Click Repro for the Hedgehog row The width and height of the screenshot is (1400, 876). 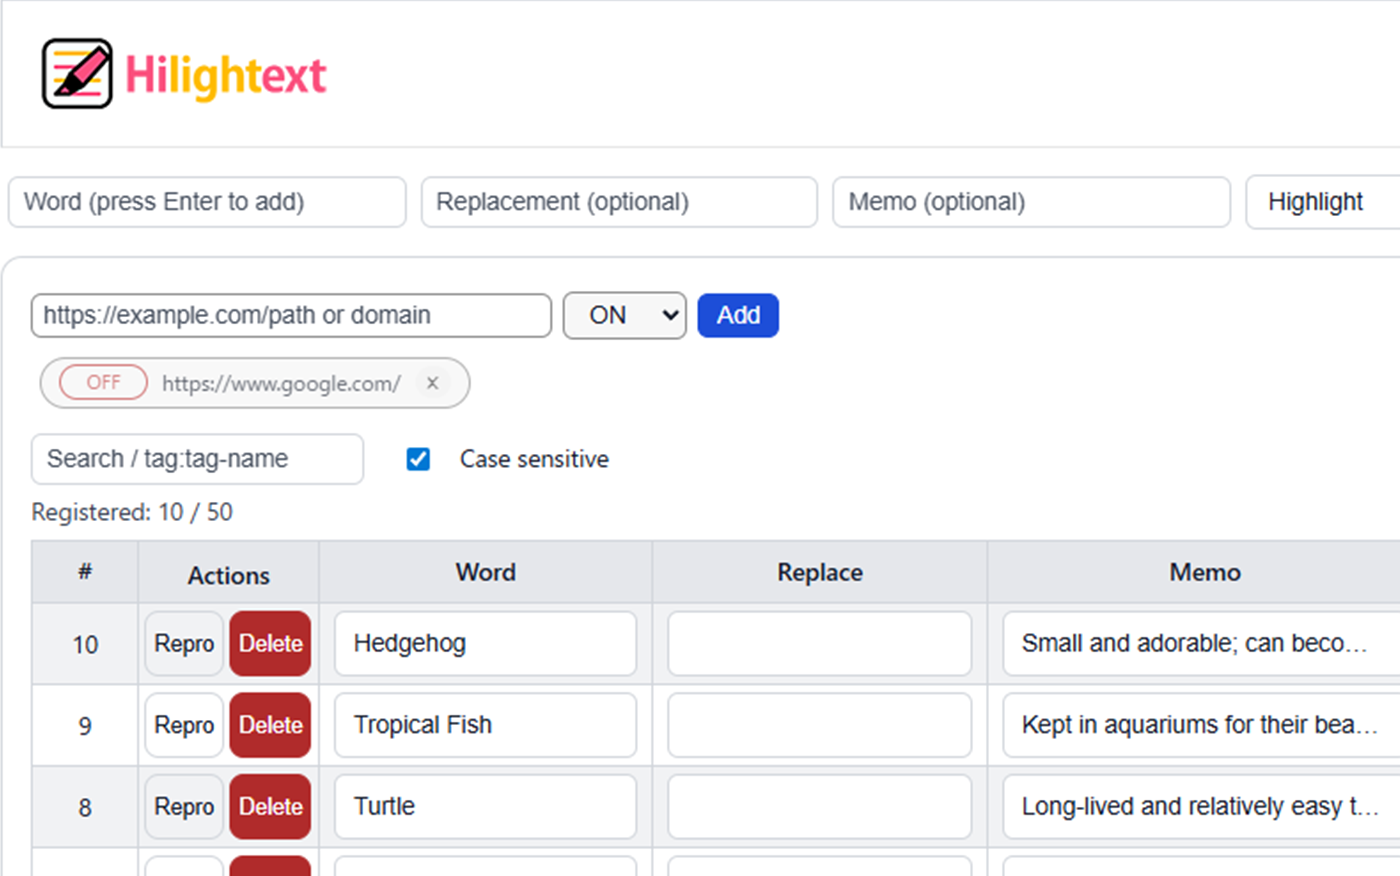coord(183,644)
